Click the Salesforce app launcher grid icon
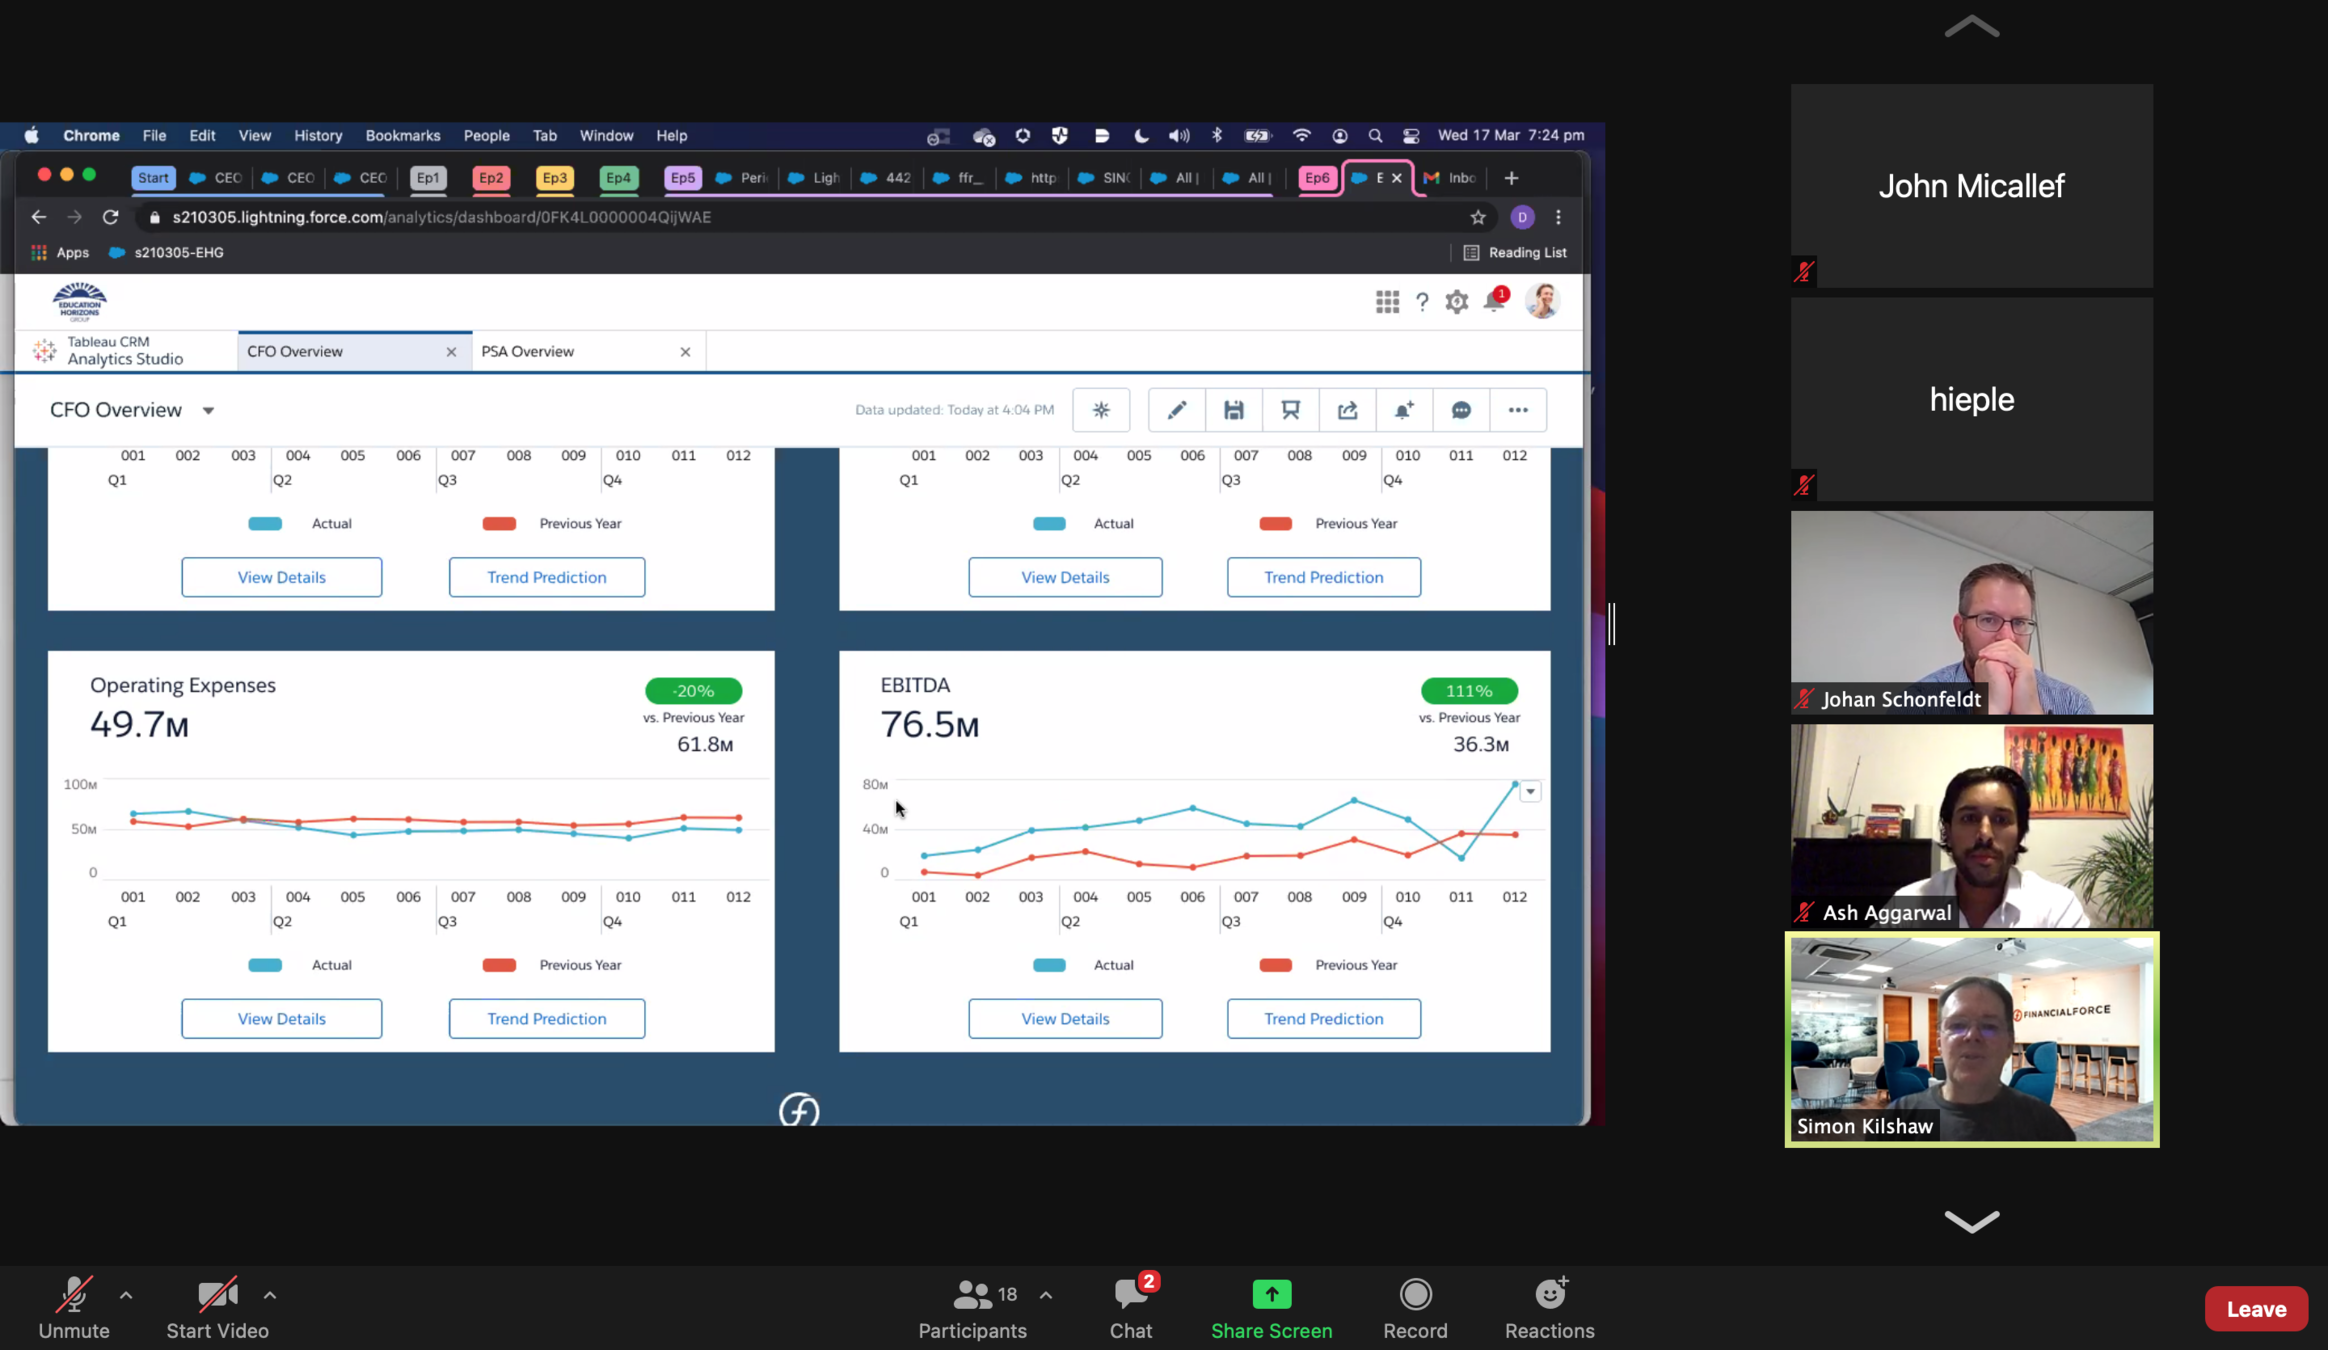 (1386, 302)
